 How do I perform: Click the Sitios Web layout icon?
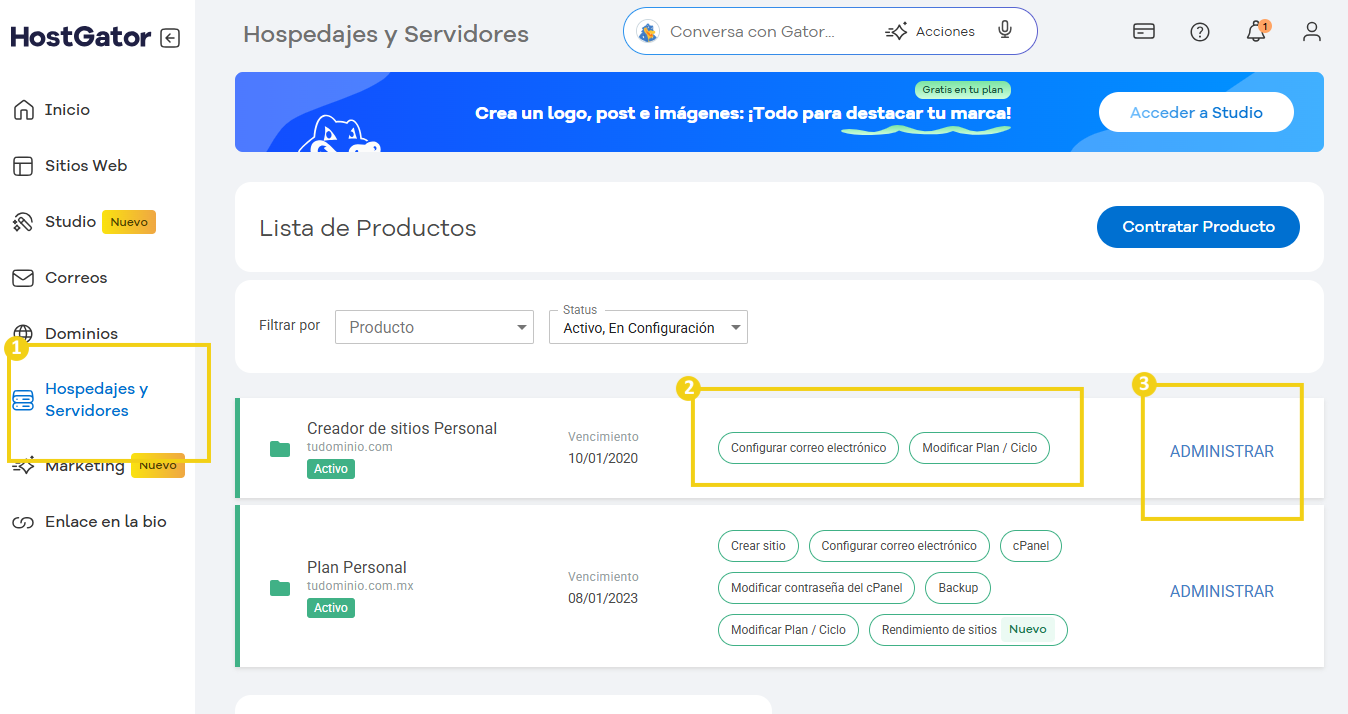[23, 166]
